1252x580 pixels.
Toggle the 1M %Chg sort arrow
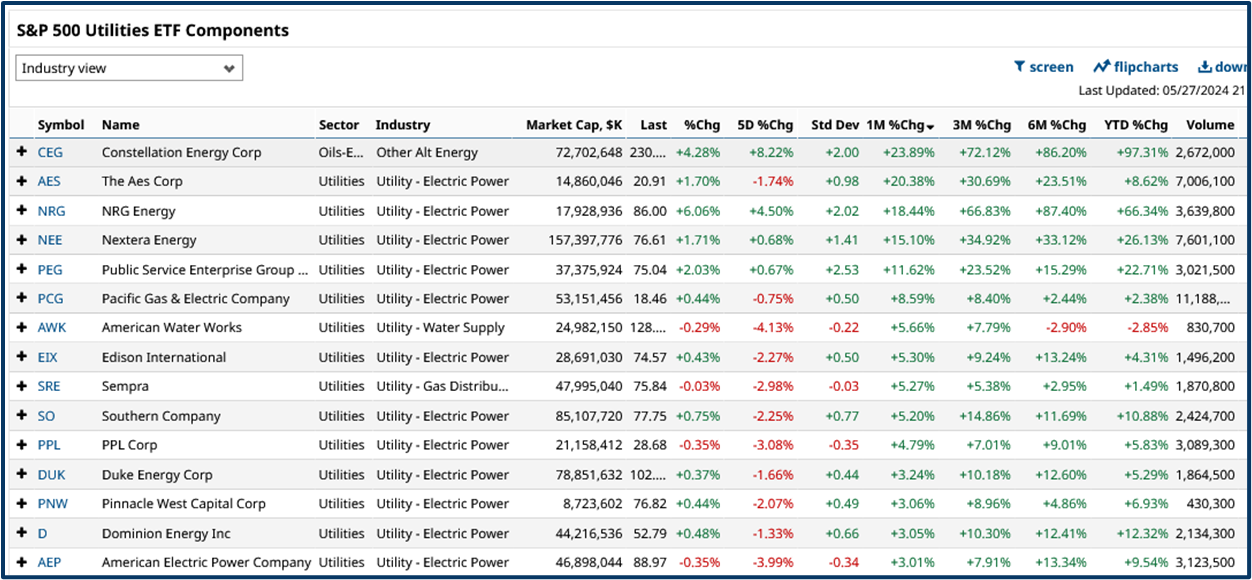(932, 124)
